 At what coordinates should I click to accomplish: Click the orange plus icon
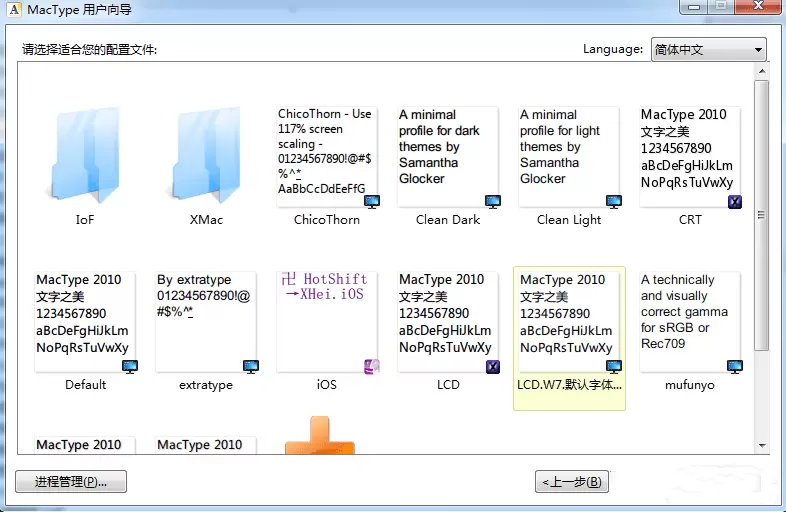pos(320,435)
